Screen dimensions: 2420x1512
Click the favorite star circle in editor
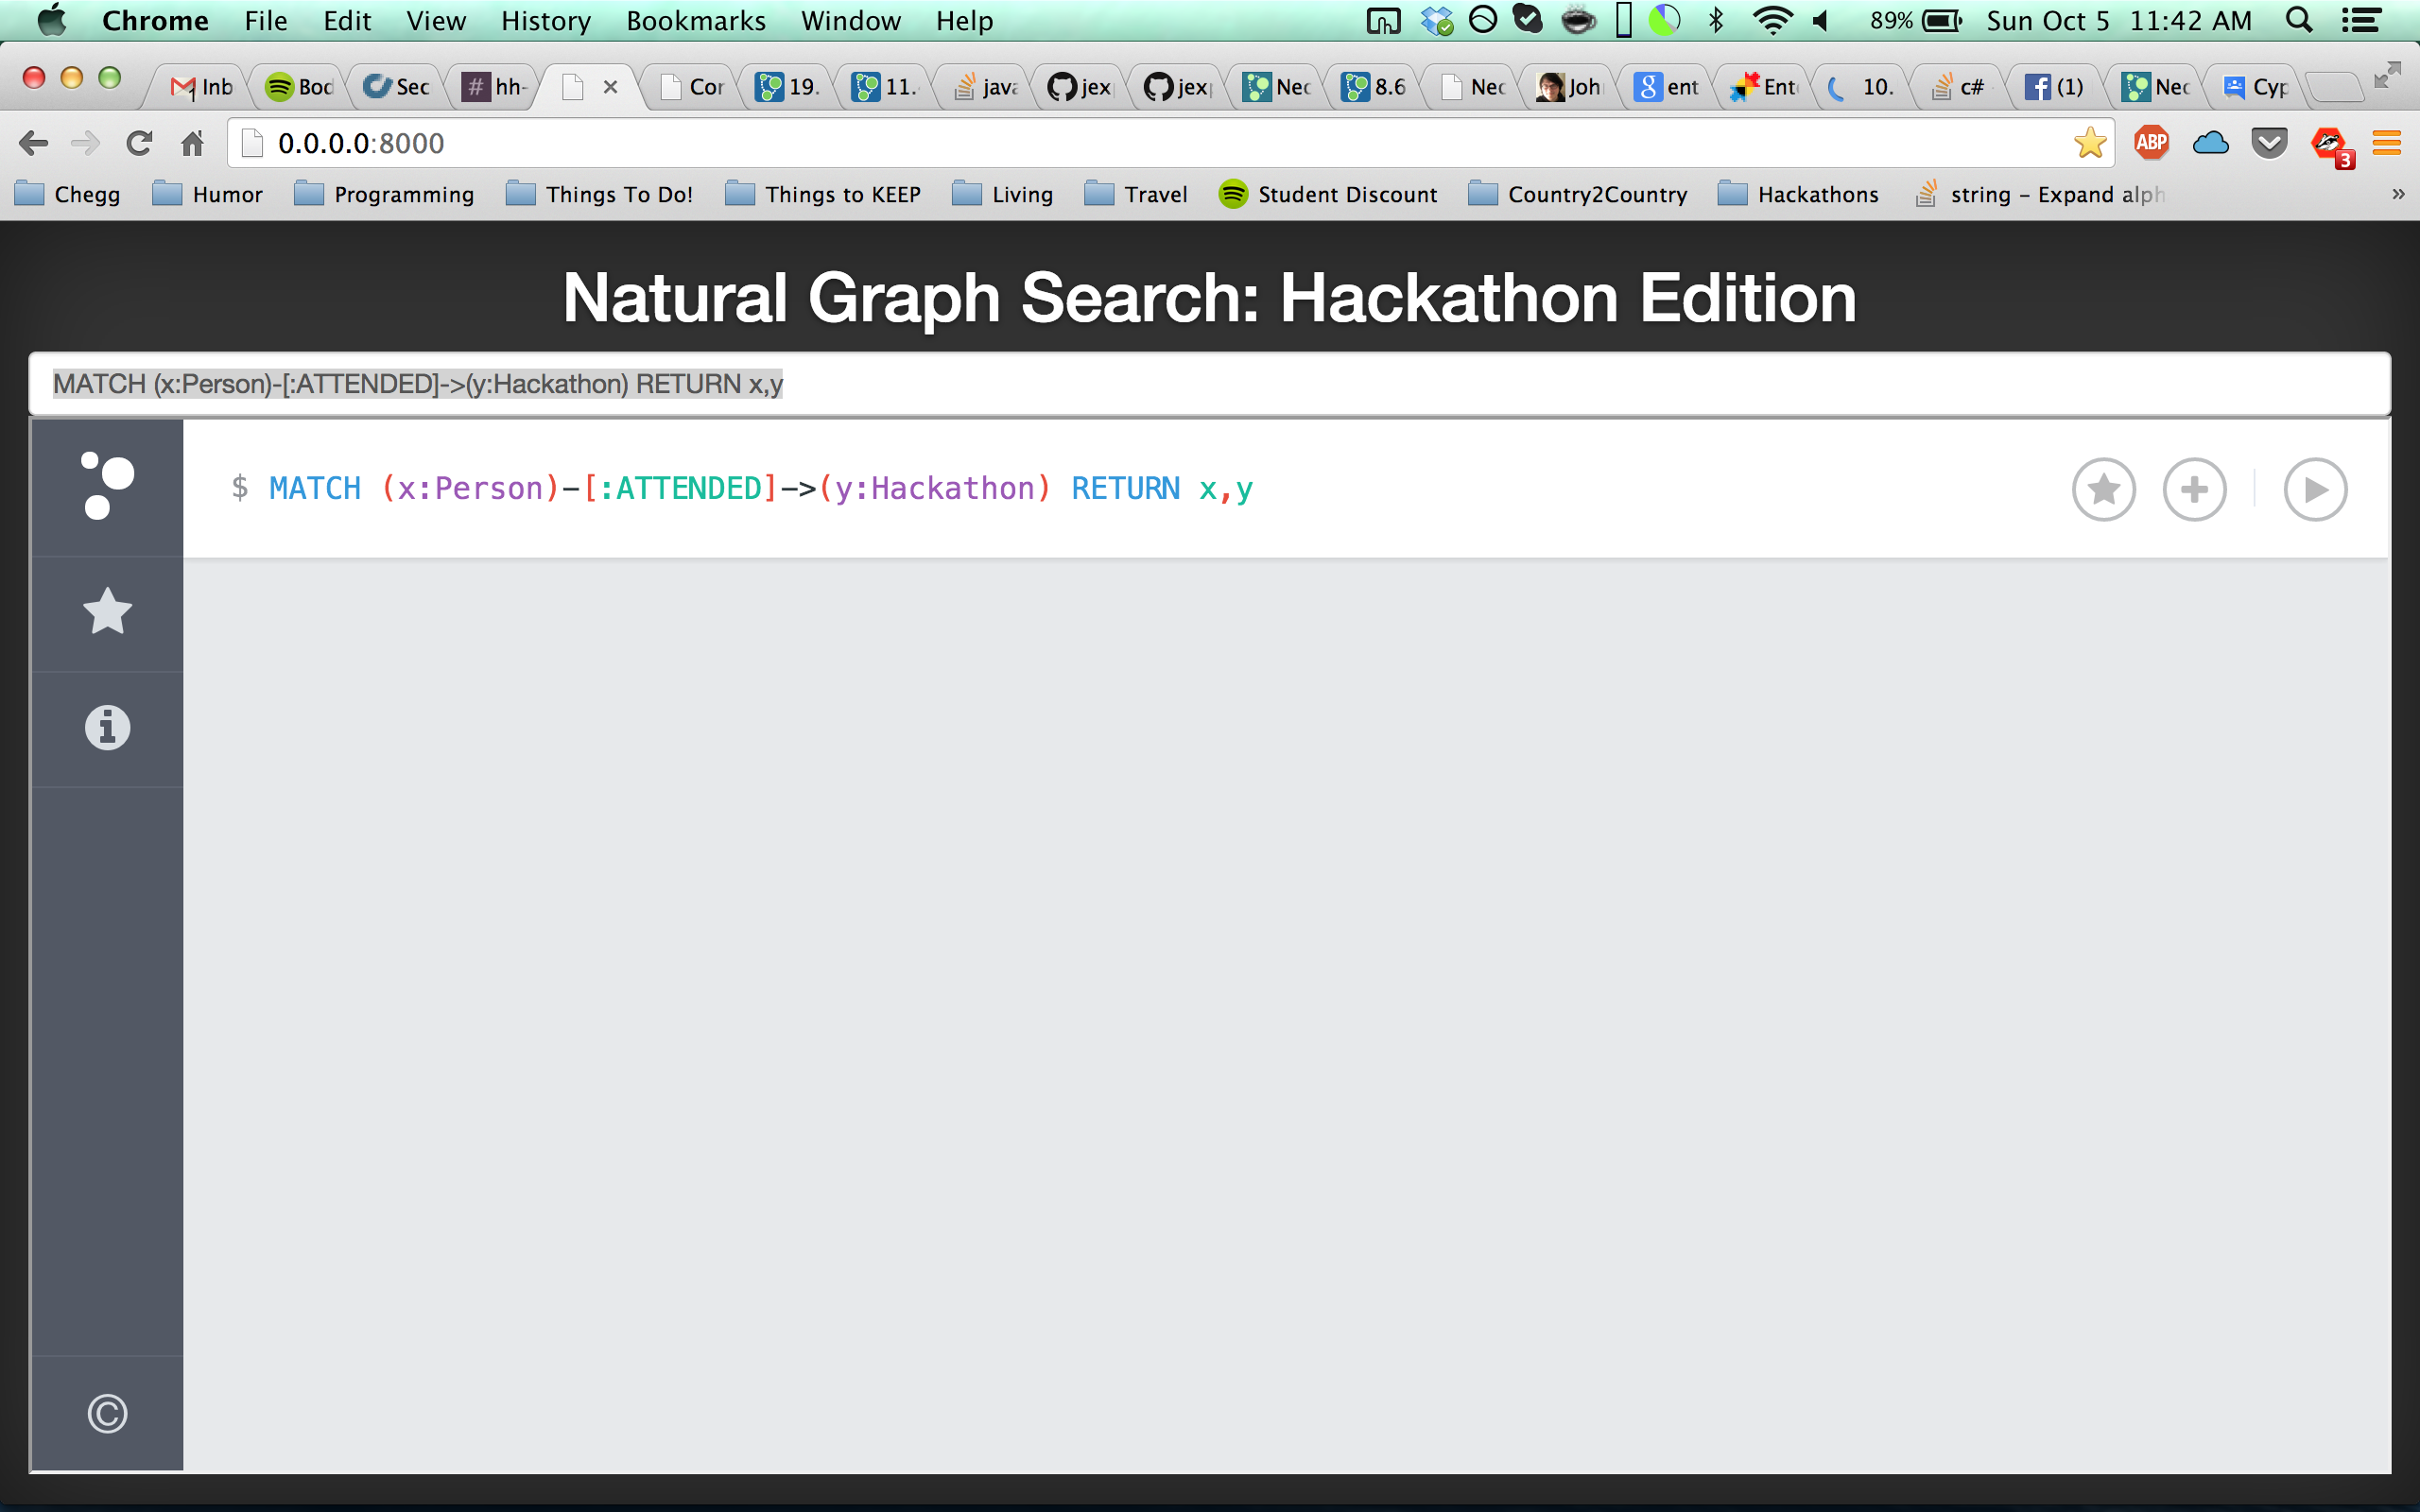[x=2103, y=489]
